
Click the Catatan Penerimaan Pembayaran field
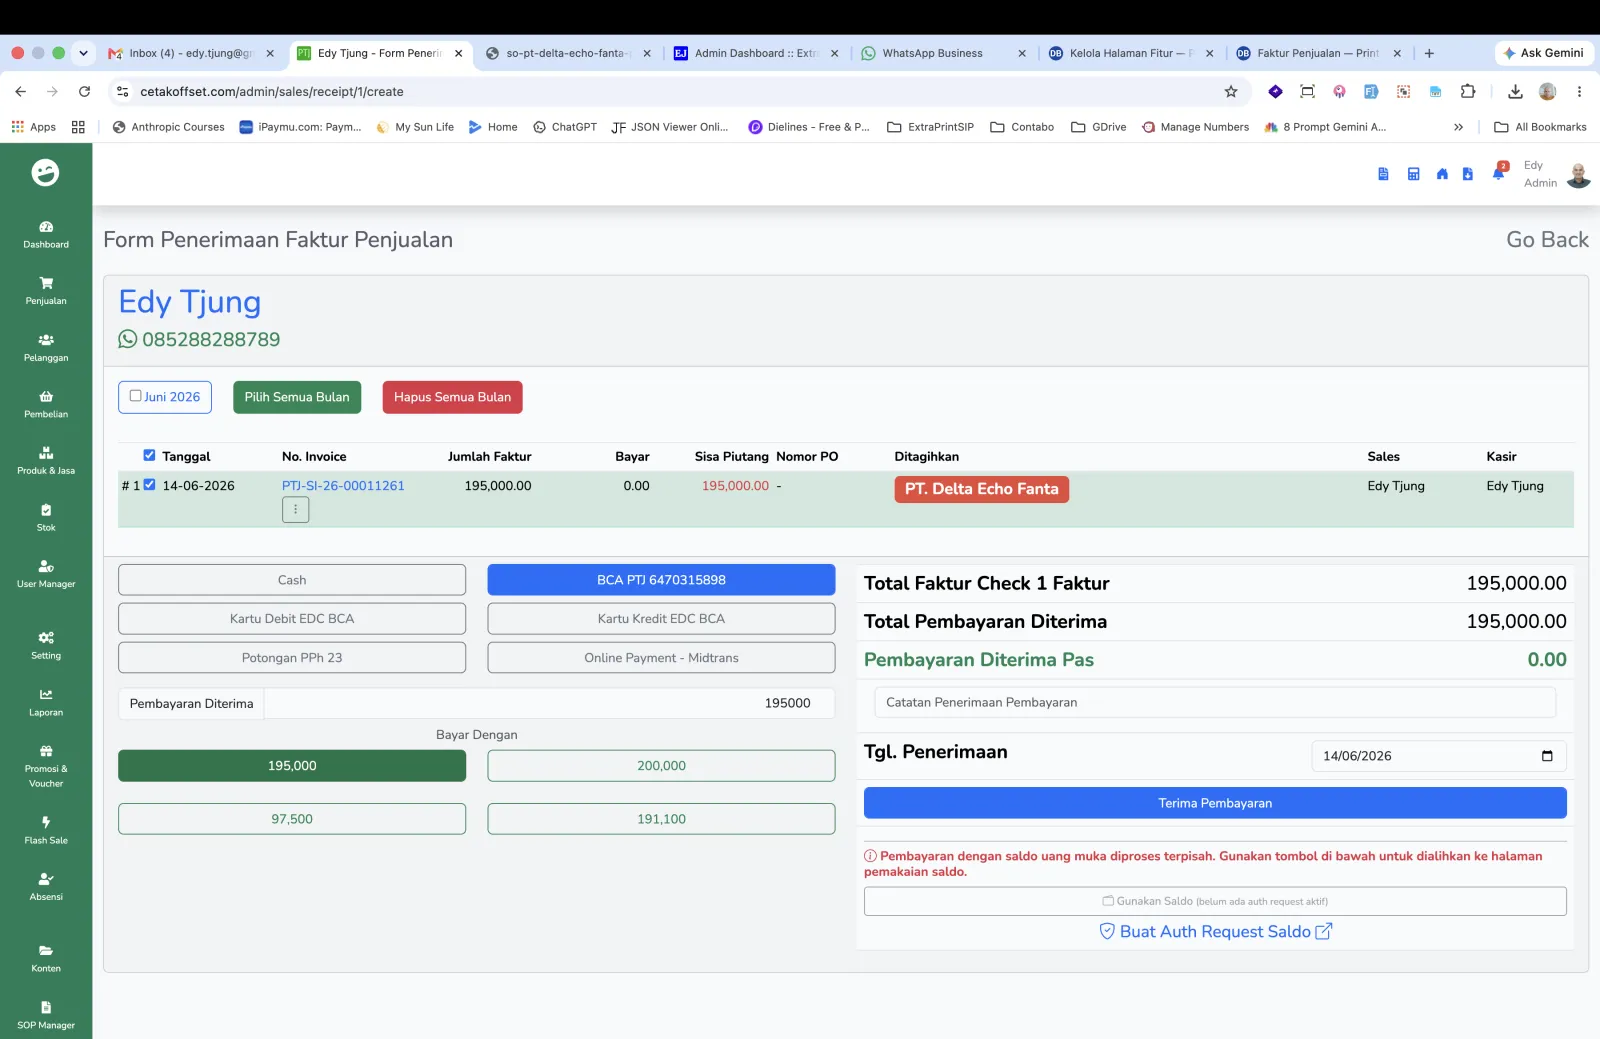pyautogui.click(x=1215, y=702)
